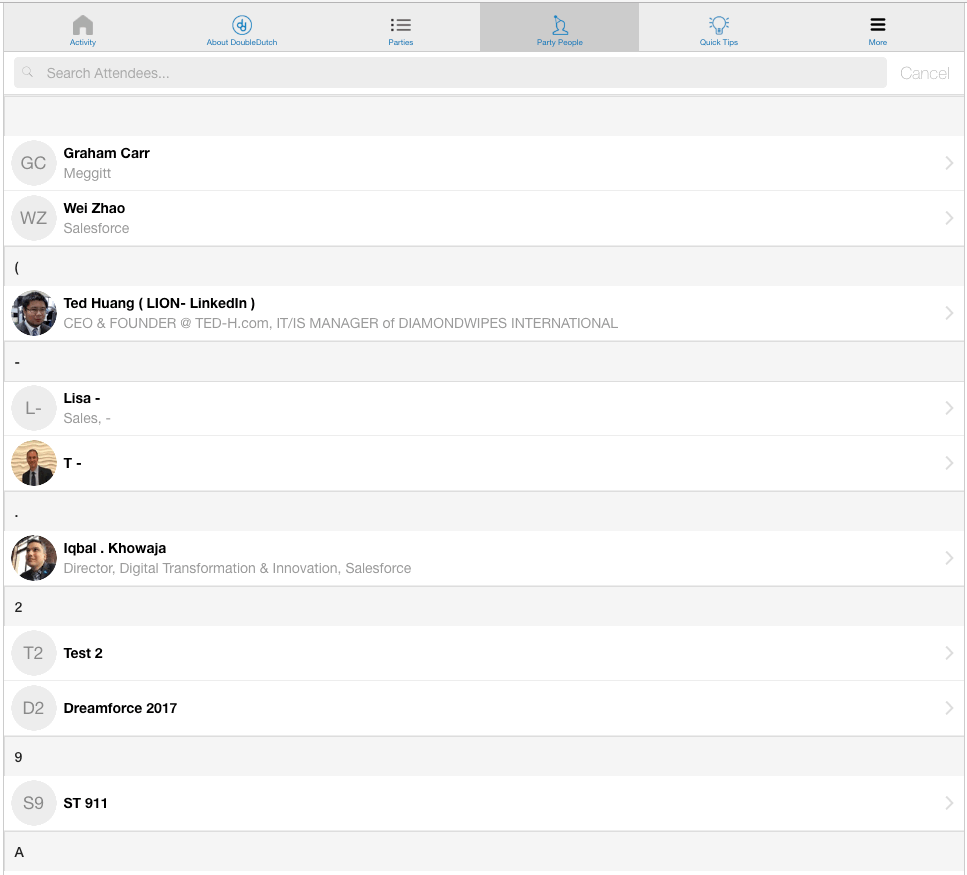The height and width of the screenshot is (875, 967).
Task: Click Iqbal Khowaja's profile photo
Action: (x=34, y=557)
